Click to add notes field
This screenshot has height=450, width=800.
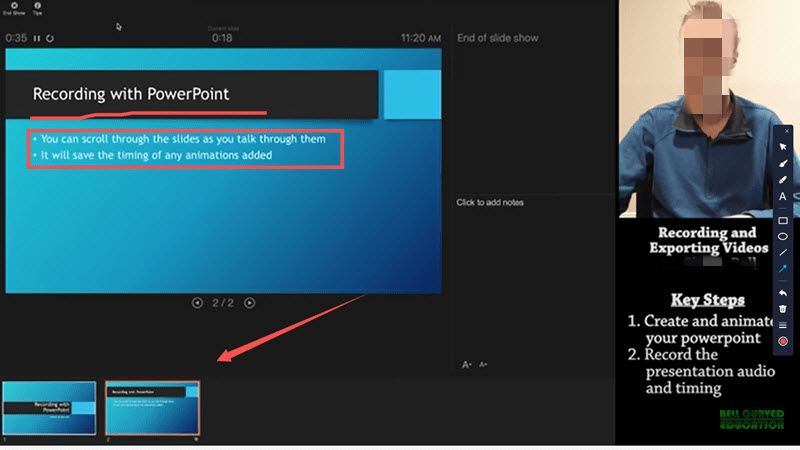point(490,203)
